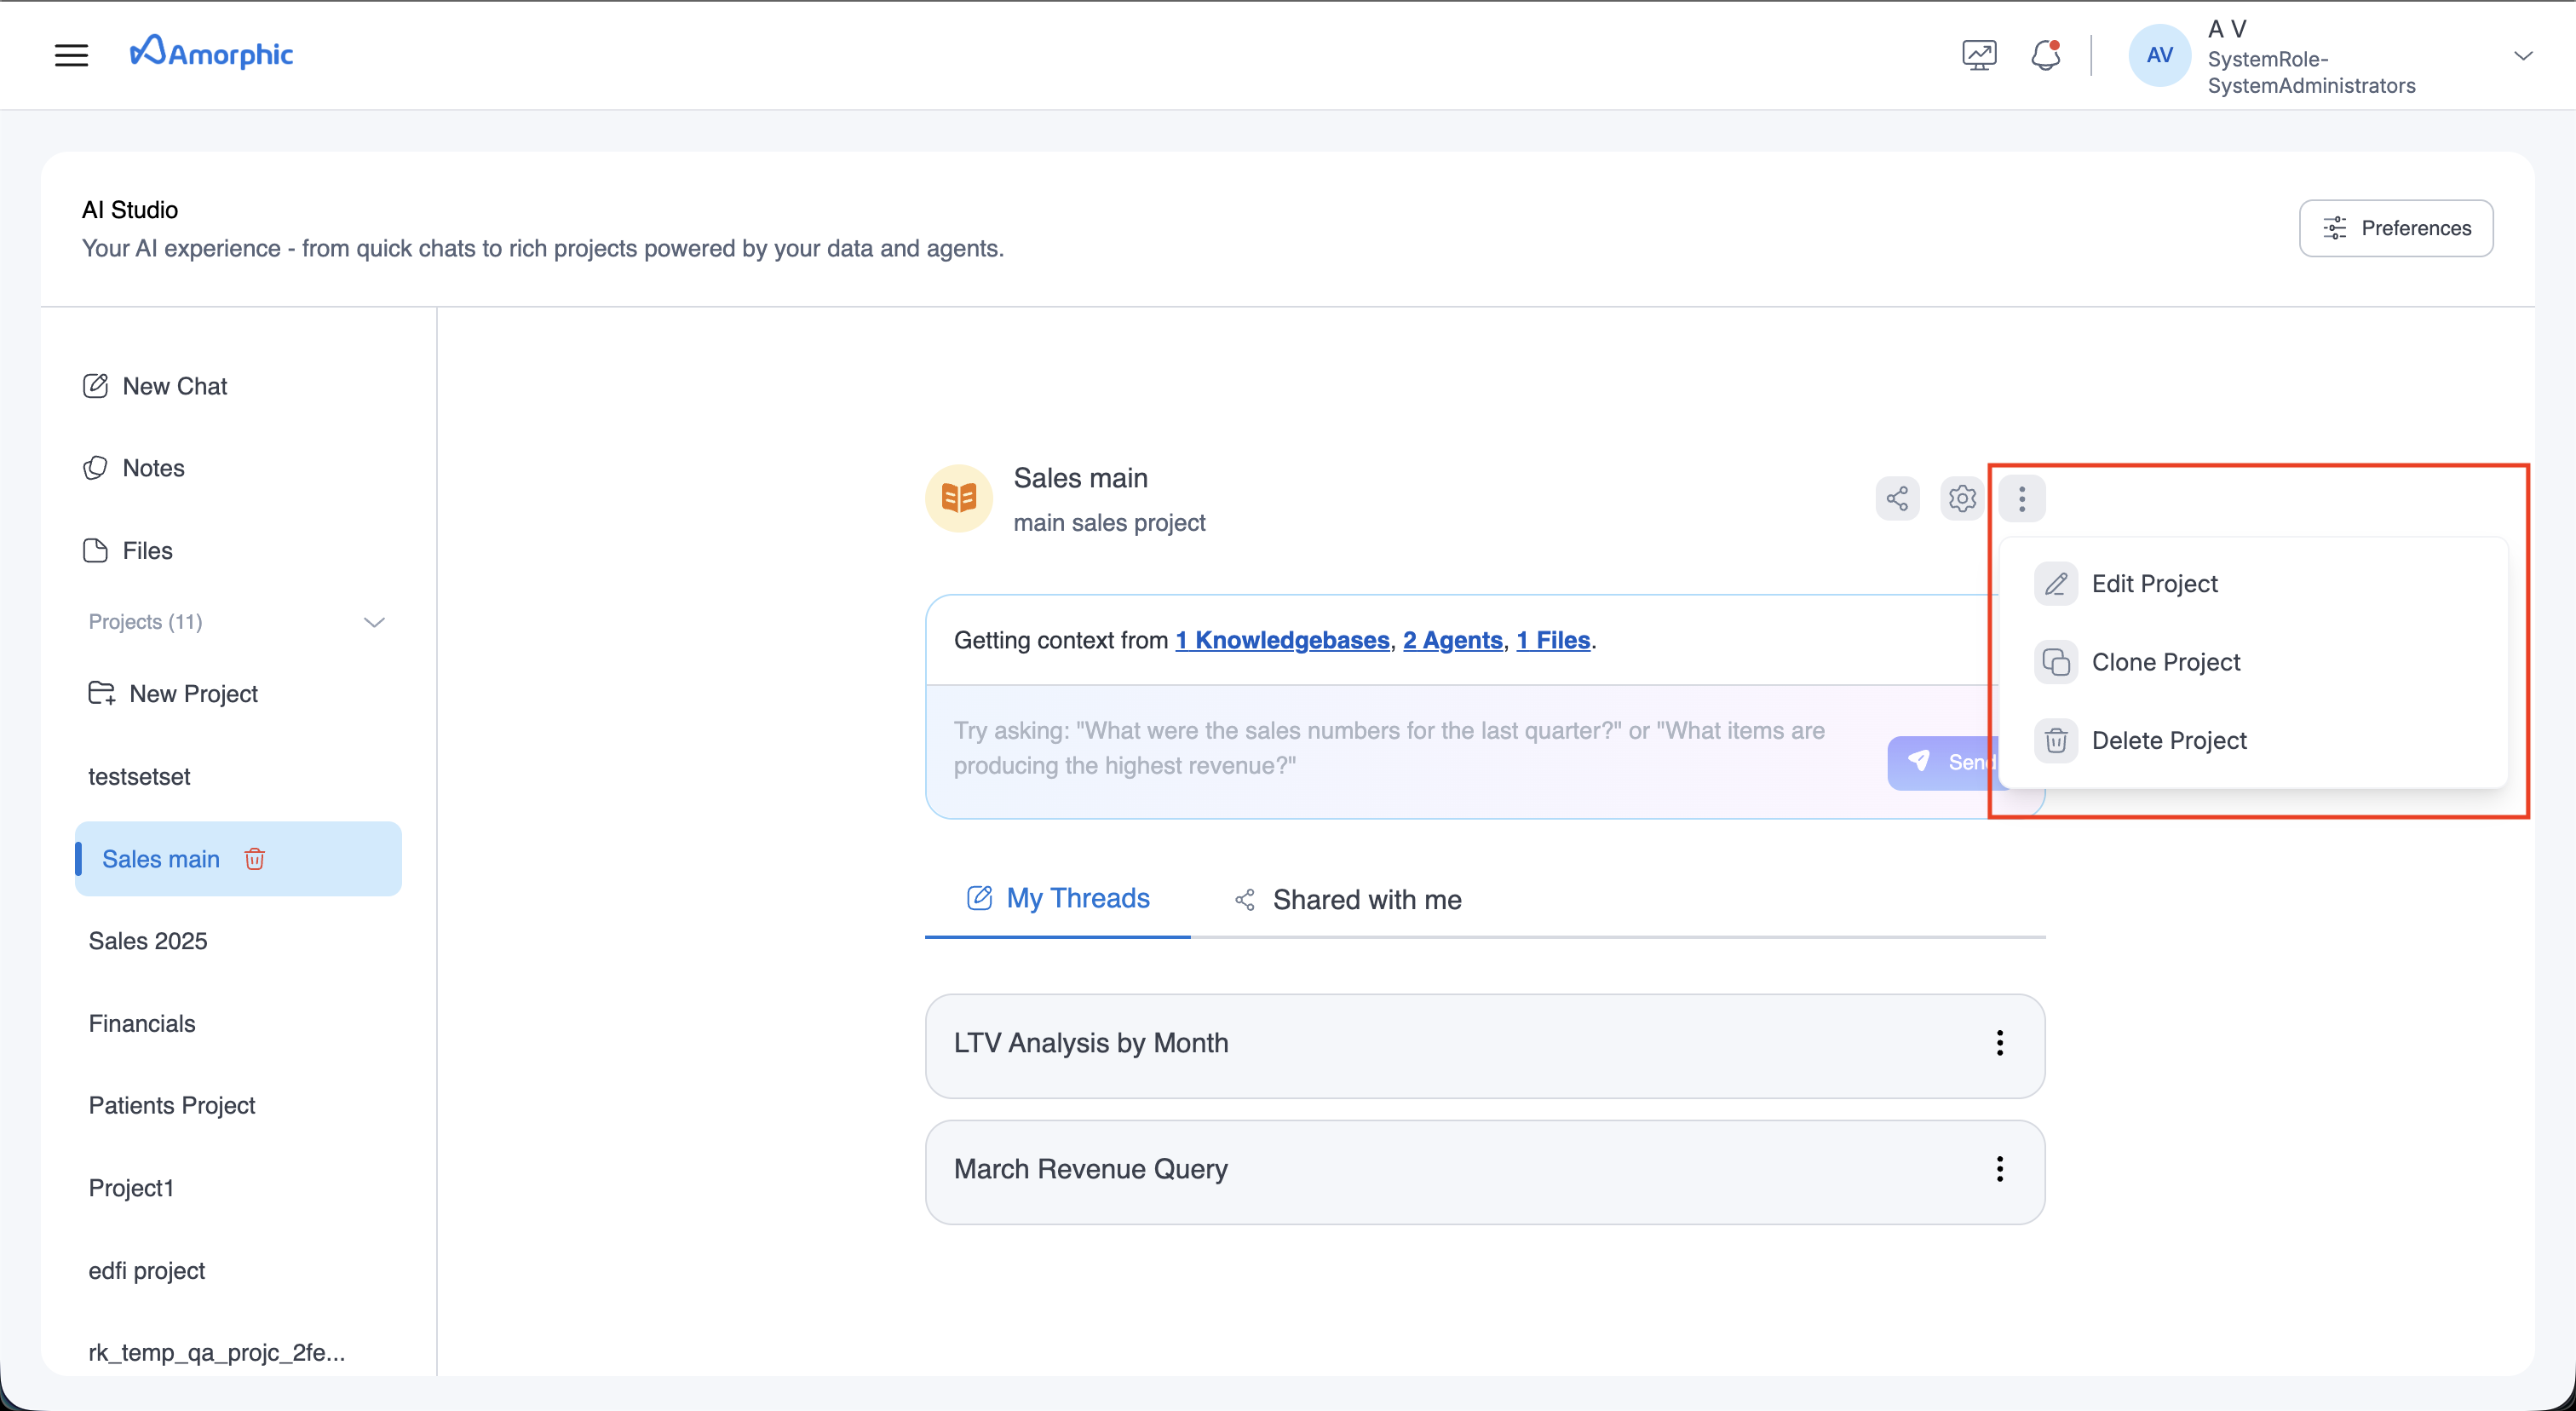The height and width of the screenshot is (1411, 2576).
Task: Follow the 1 Knowledgebases link
Action: [x=1282, y=640]
